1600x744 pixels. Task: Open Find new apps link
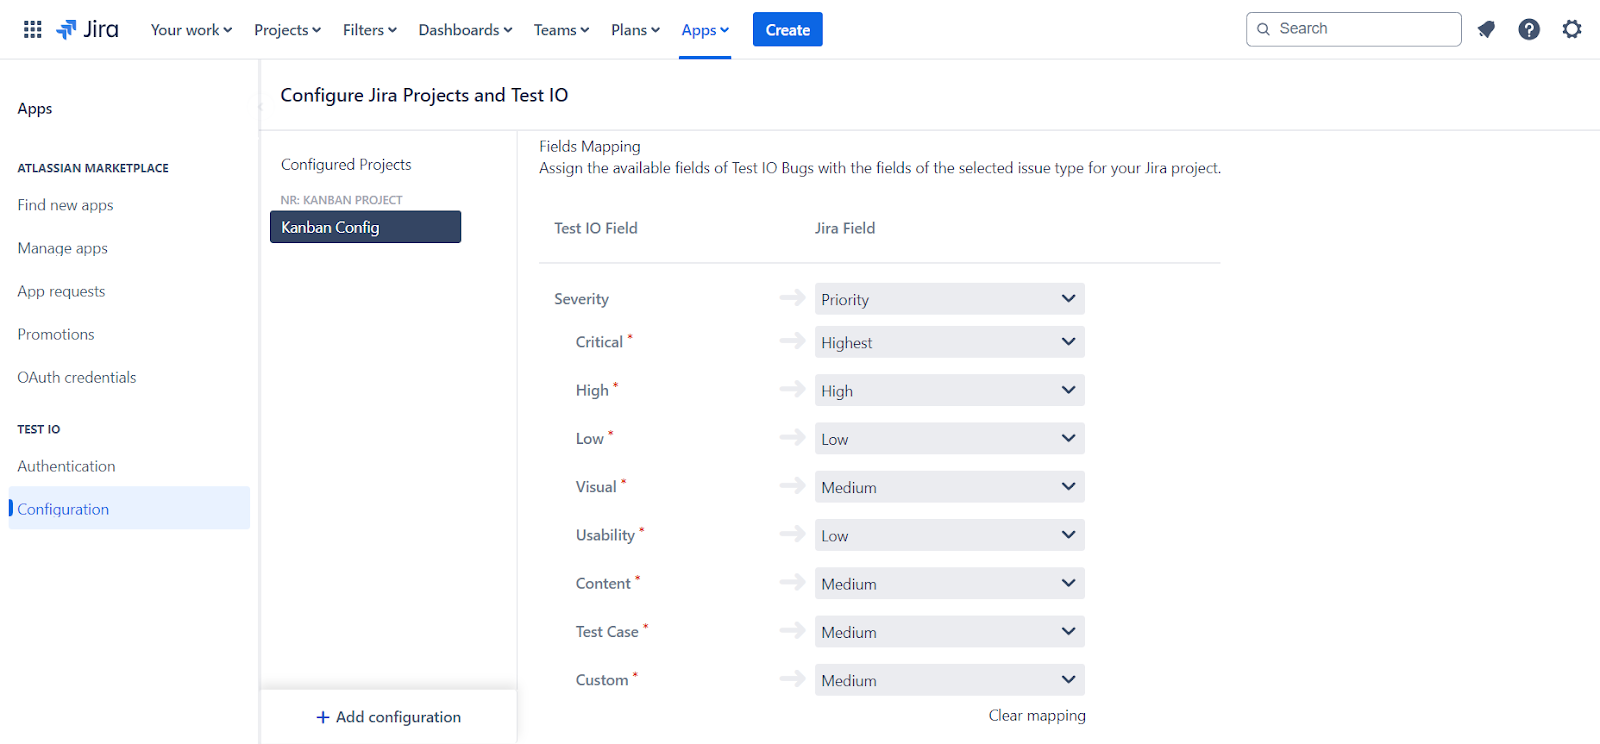65,205
